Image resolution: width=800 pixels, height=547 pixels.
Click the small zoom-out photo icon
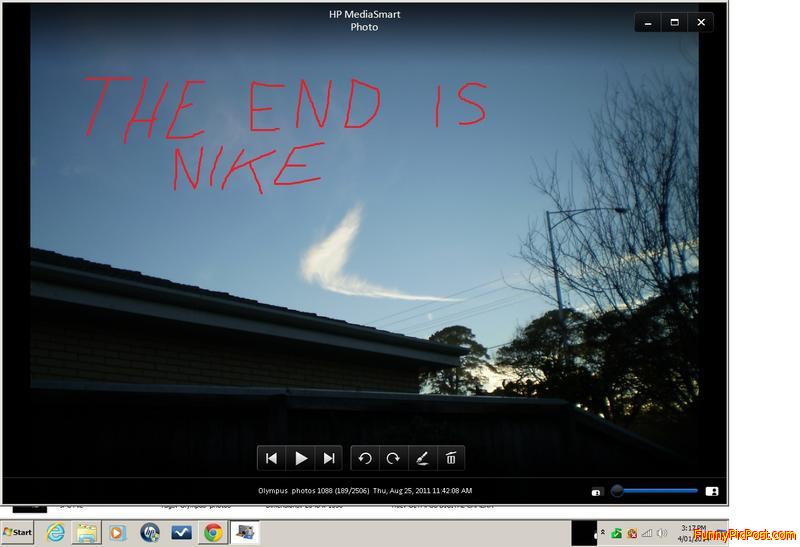click(x=596, y=492)
